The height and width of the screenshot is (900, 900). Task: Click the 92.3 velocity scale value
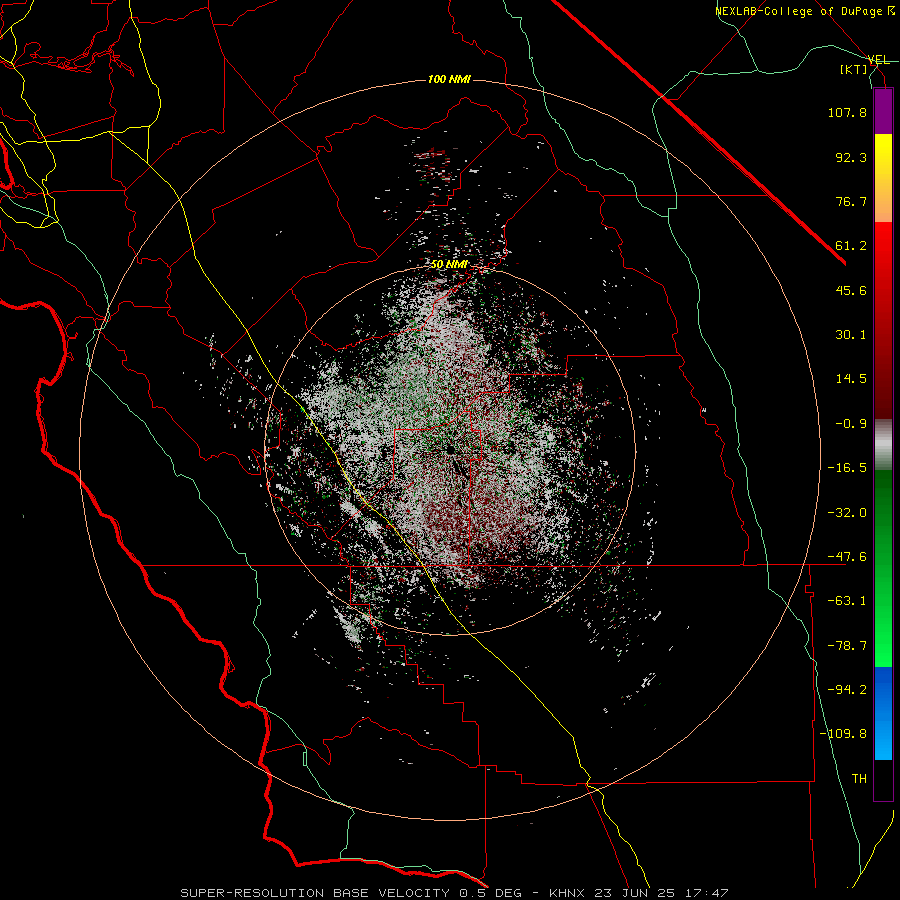tap(851, 157)
